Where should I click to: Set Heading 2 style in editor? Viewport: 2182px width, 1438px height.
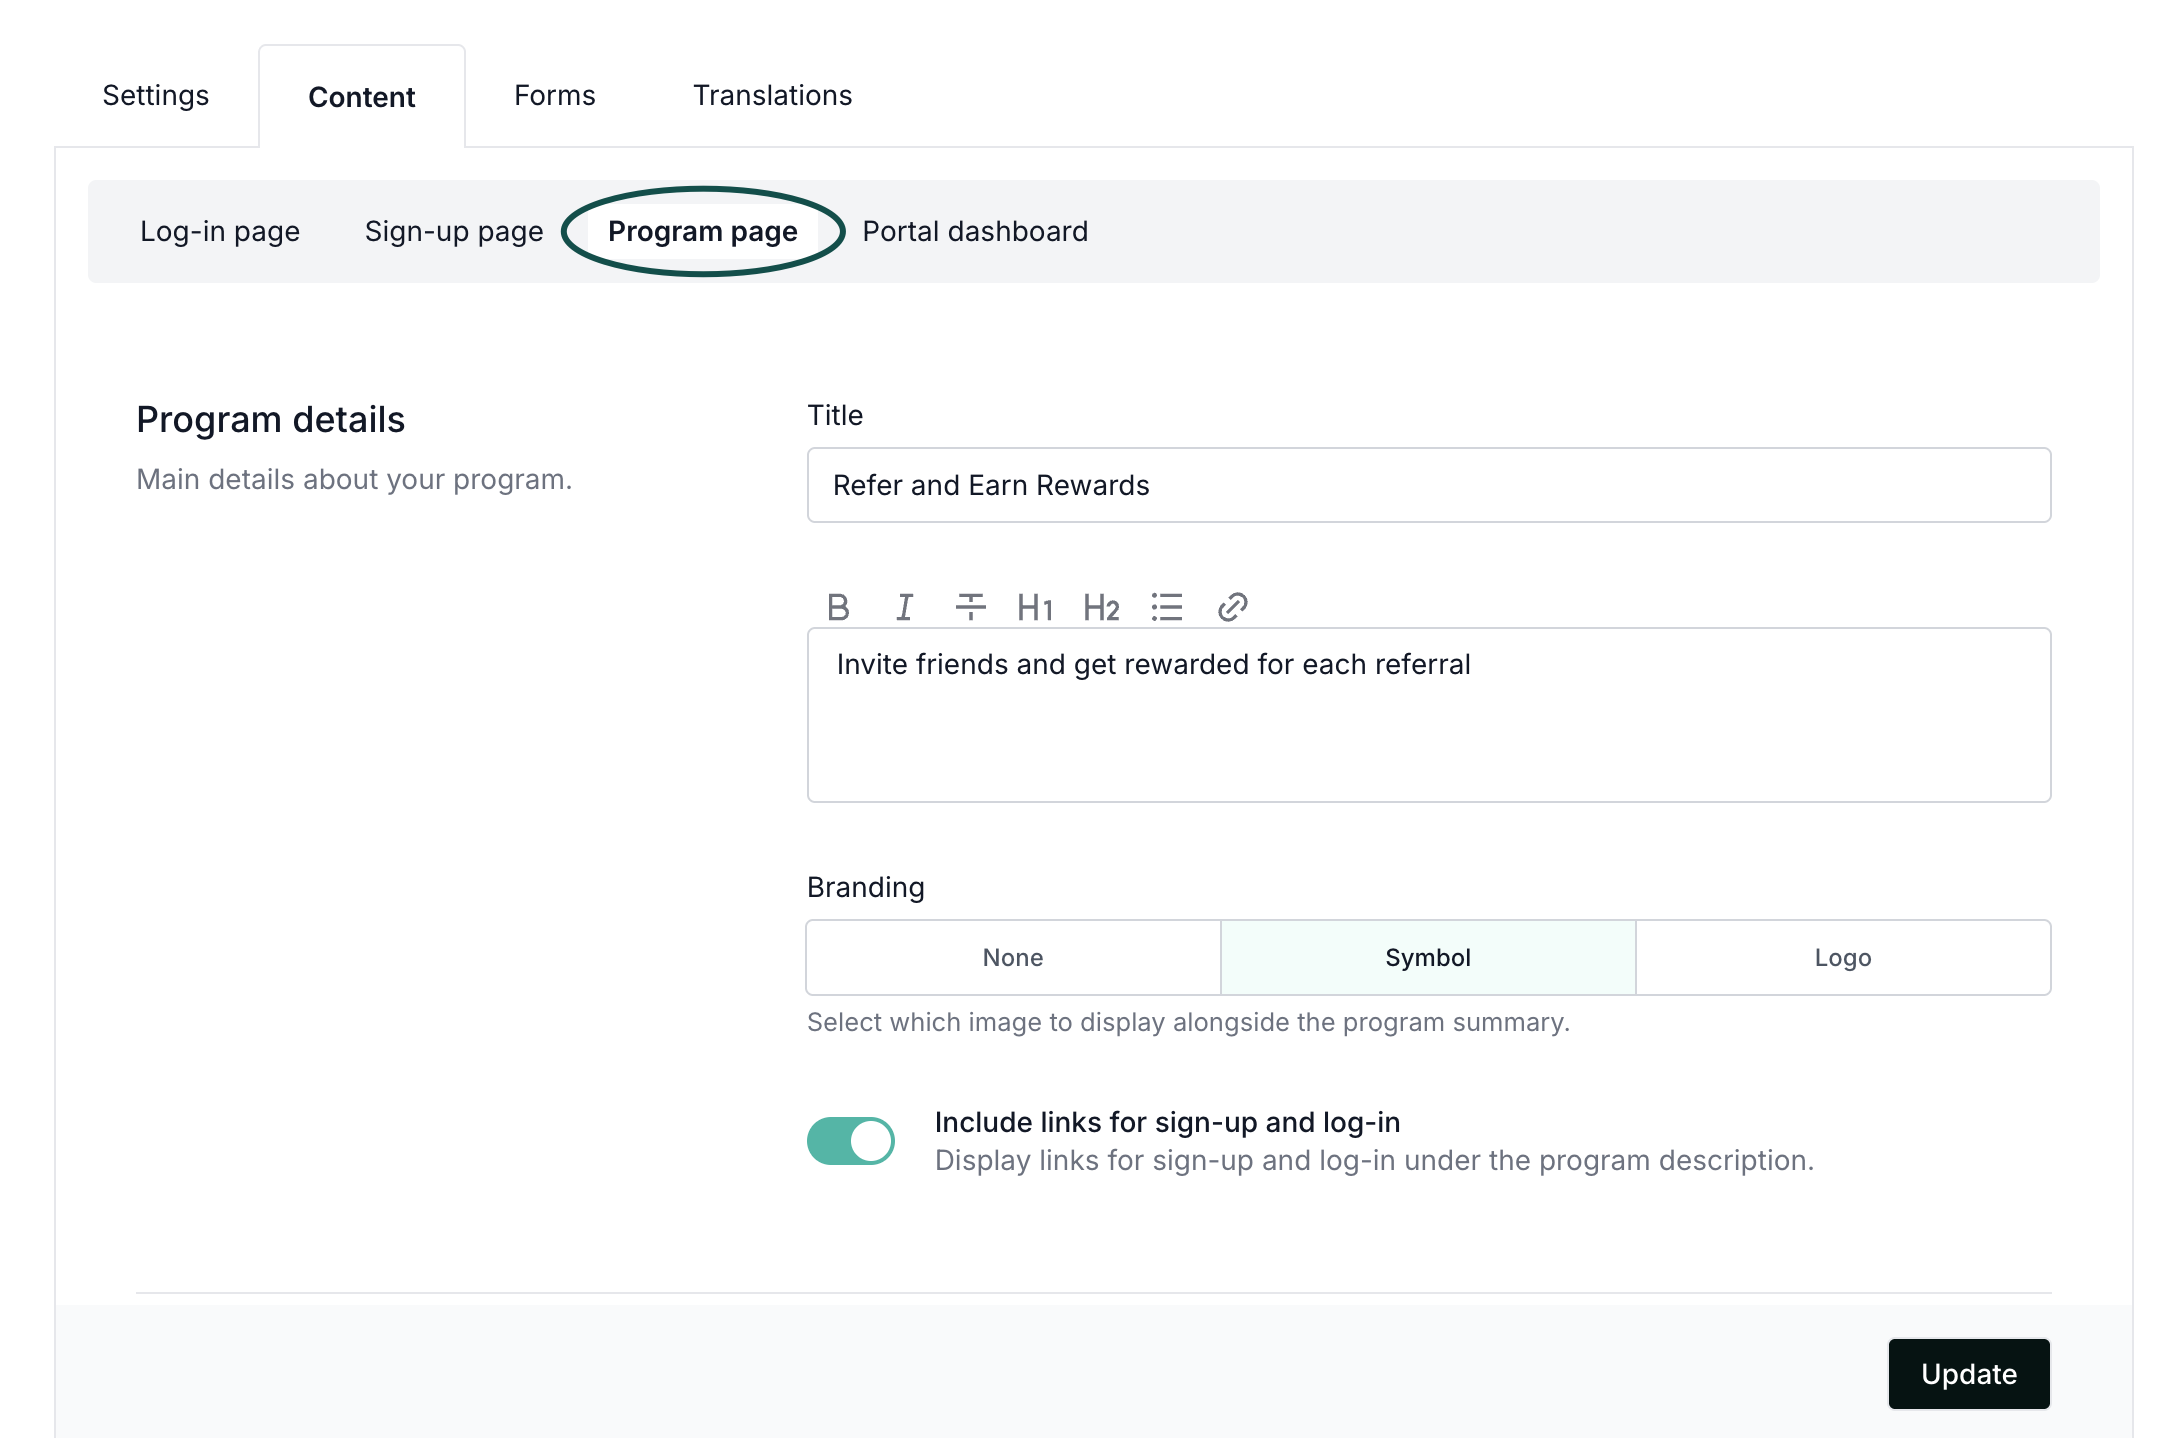pos(1101,607)
